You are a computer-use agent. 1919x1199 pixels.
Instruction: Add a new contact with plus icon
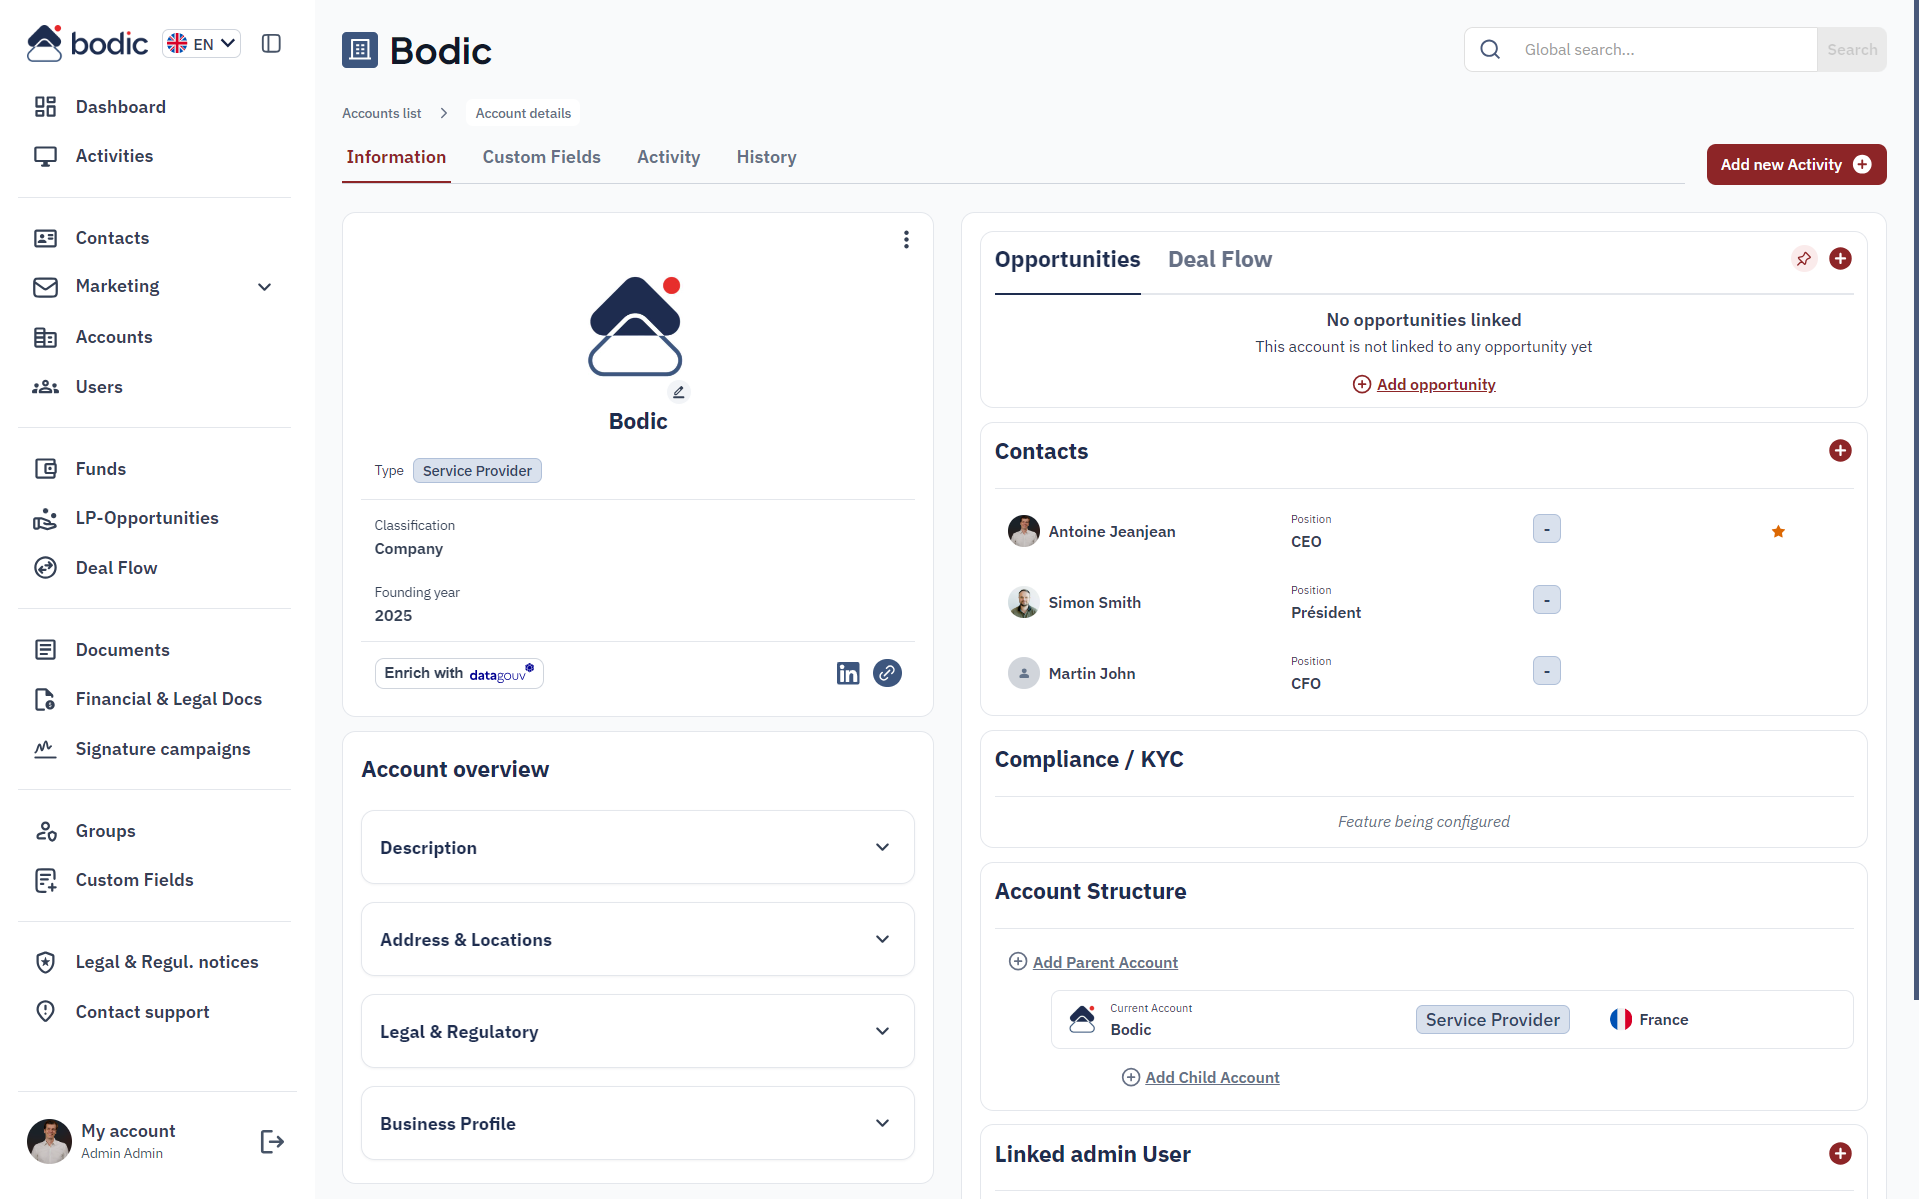(x=1840, y=451)
